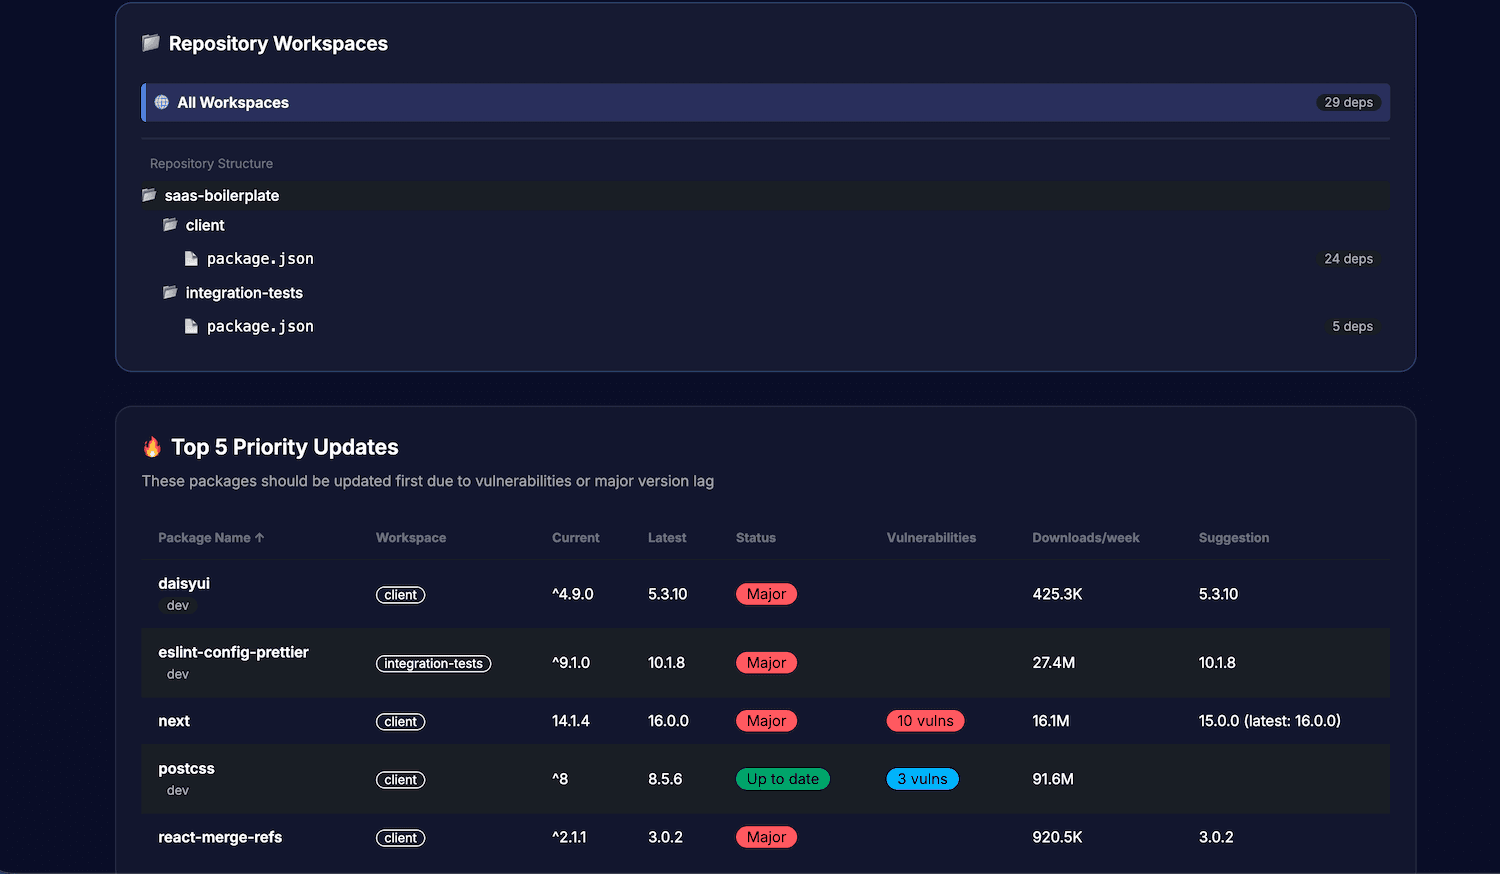
Task: Click the 29 deps badge
Action: coord(1349,102)
